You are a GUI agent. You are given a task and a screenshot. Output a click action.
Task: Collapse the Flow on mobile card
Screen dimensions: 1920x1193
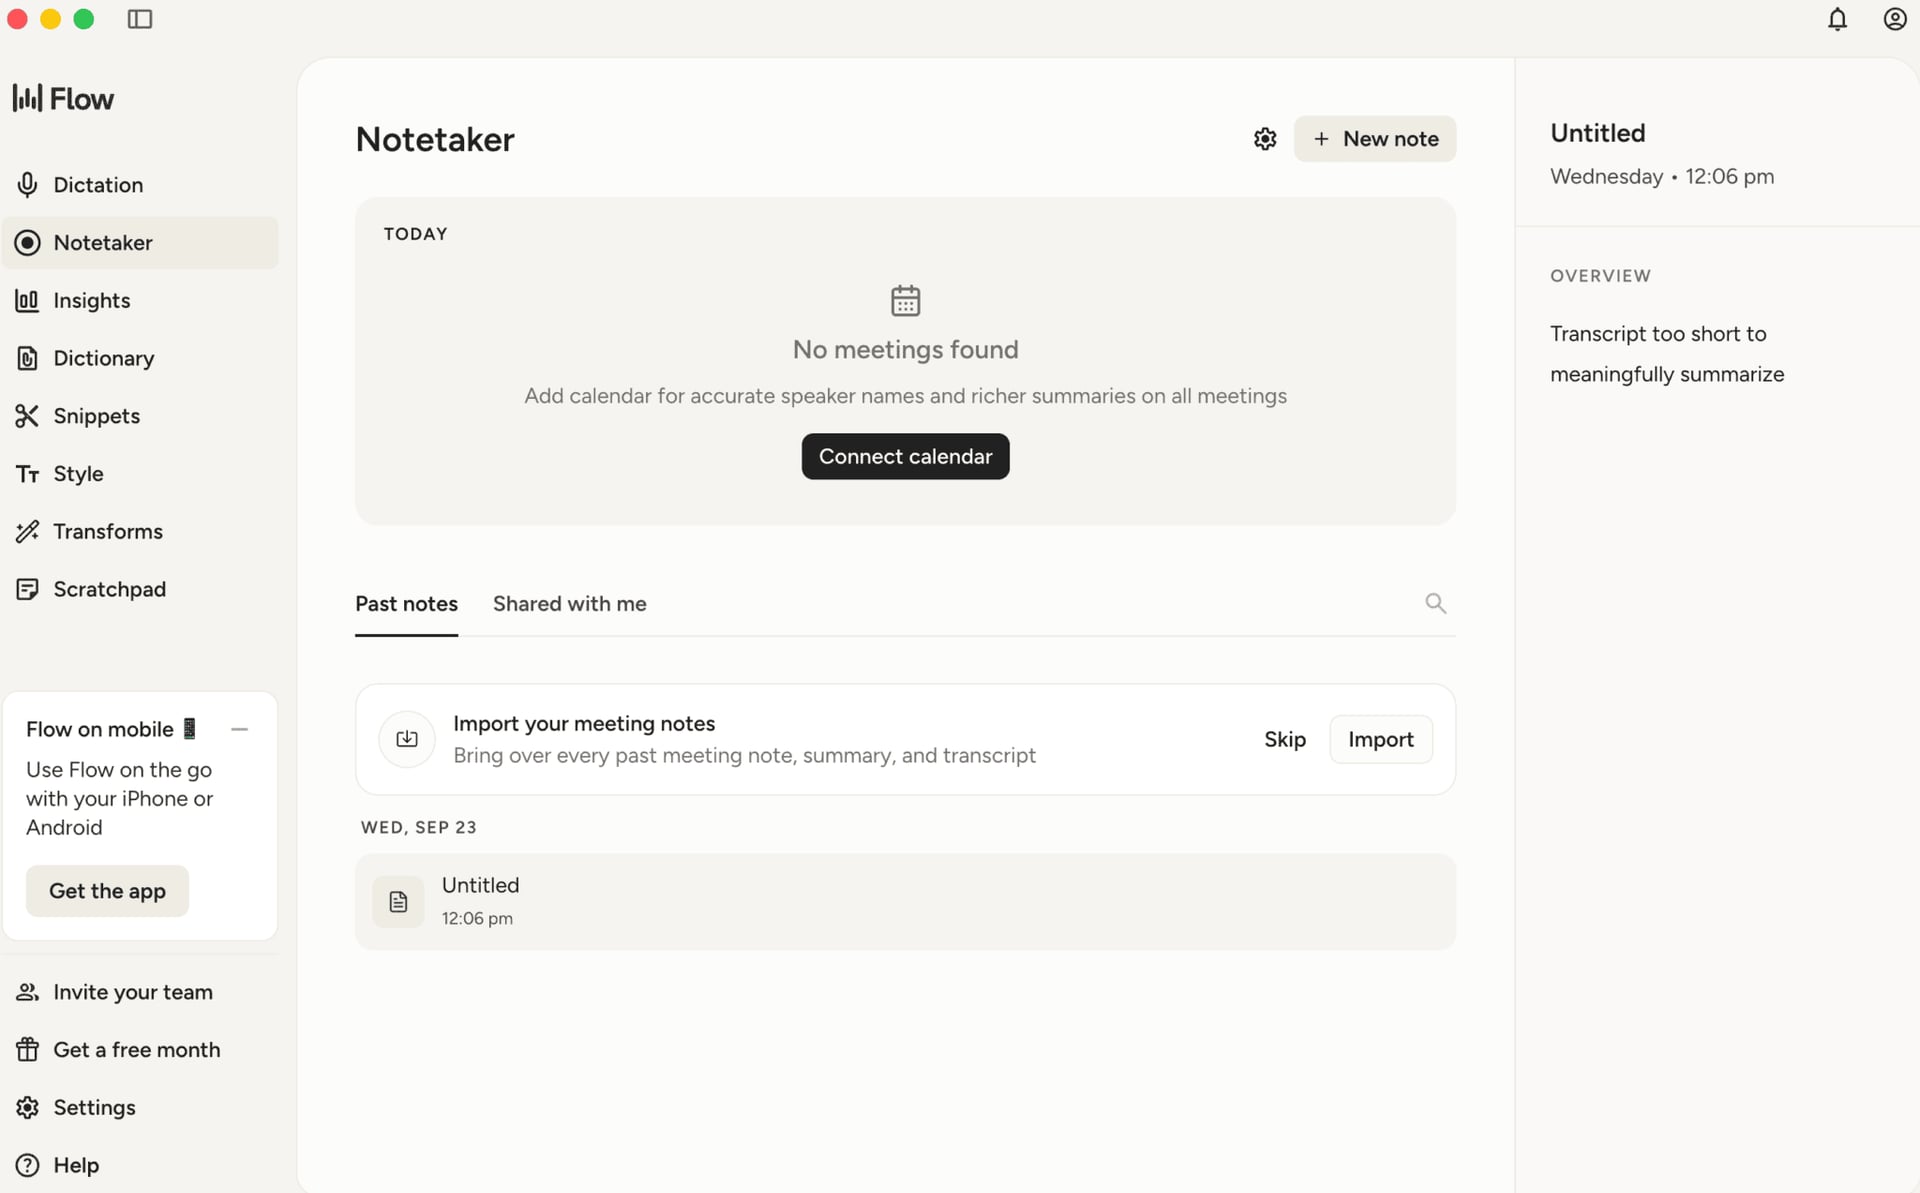click(x=239, y=730)
